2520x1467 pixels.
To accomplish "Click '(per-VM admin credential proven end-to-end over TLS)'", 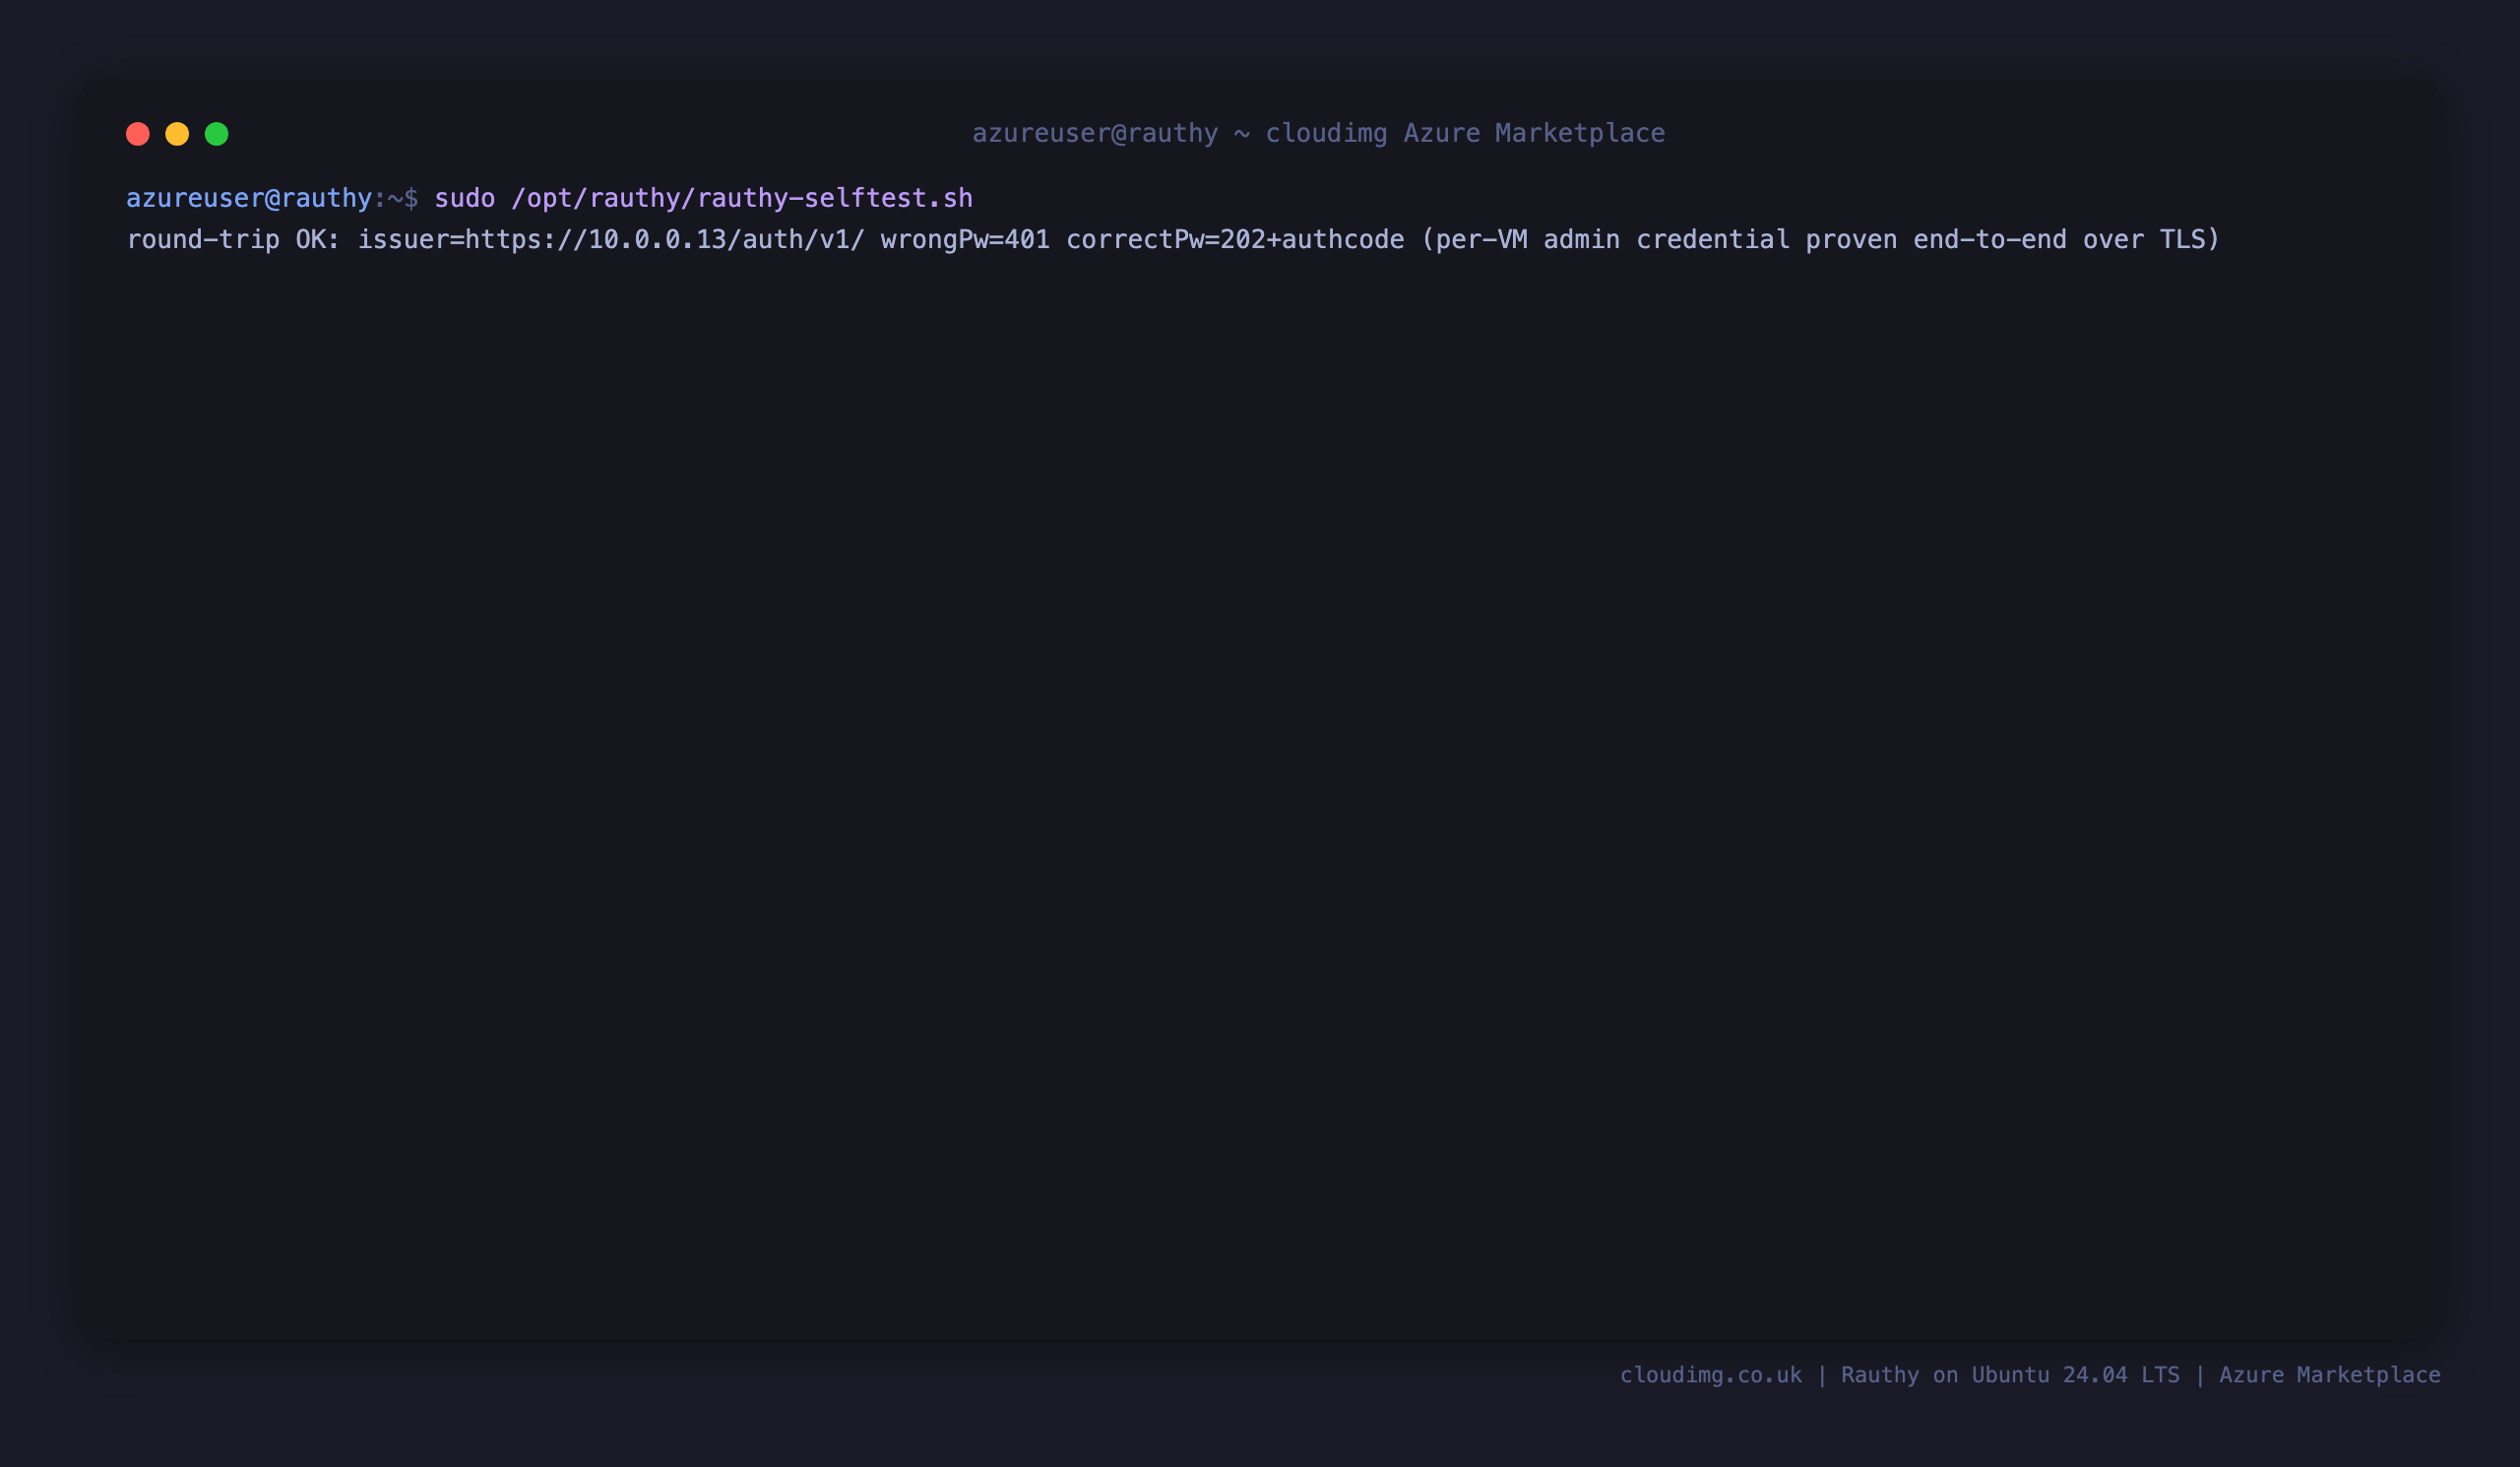I will coord(1820,240).
